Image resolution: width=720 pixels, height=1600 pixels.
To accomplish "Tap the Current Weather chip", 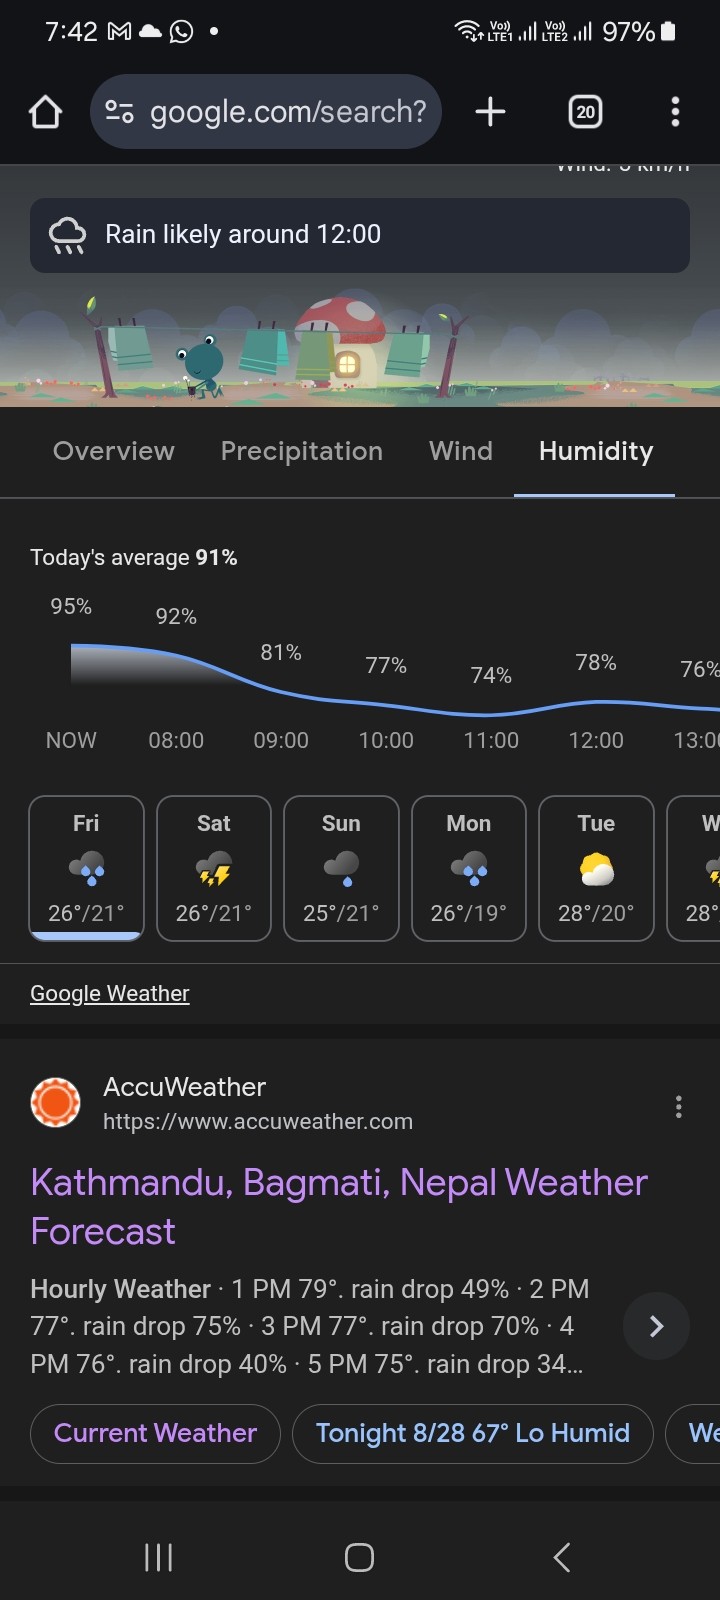I will click(155, 1433).
